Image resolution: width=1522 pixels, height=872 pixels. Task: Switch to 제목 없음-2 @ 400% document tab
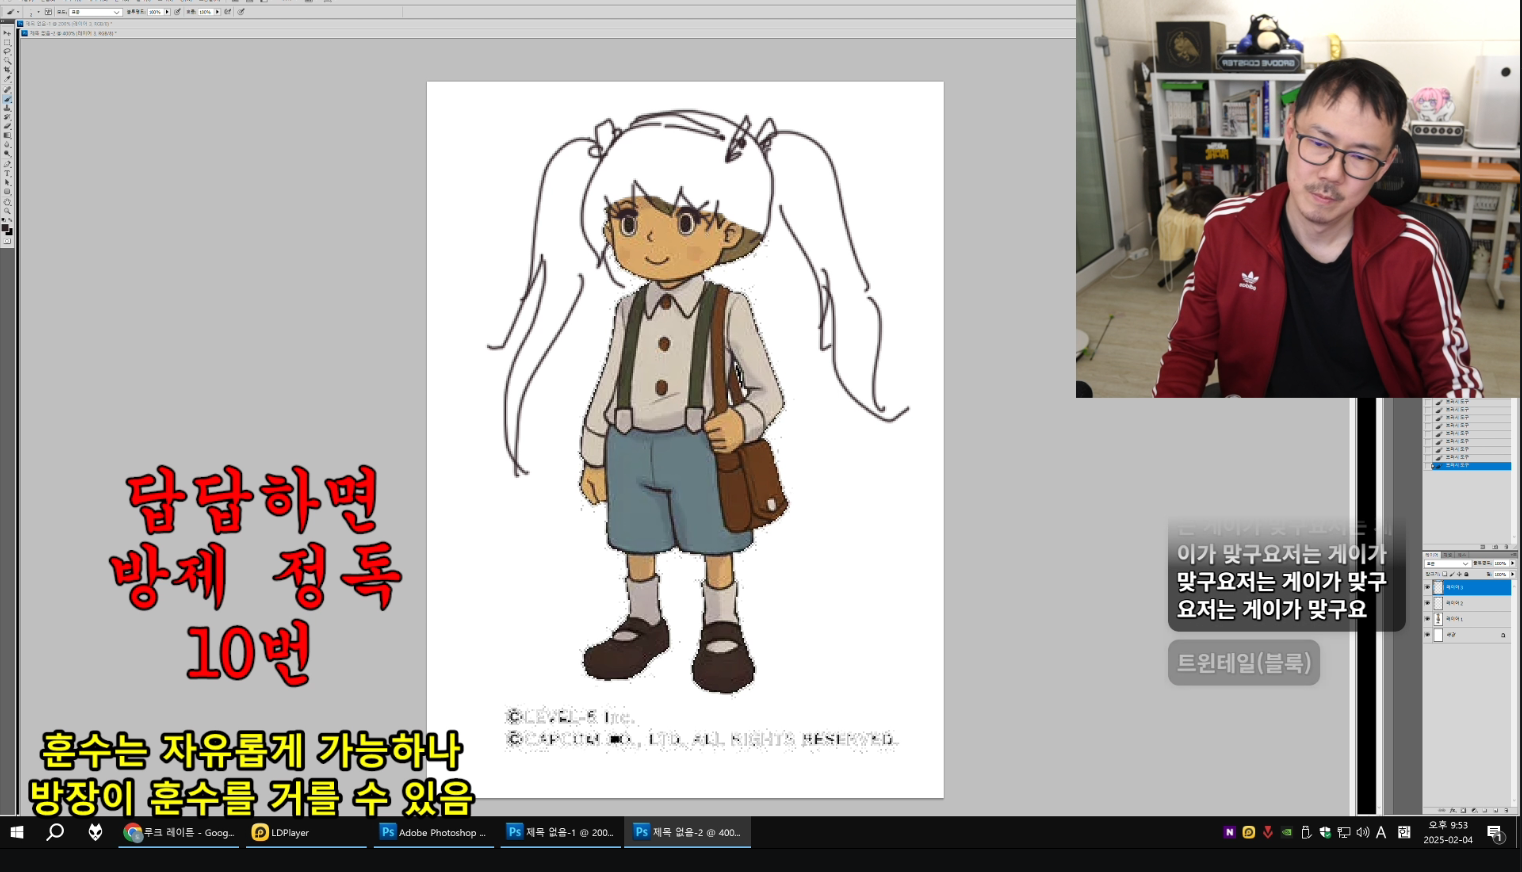68,33
